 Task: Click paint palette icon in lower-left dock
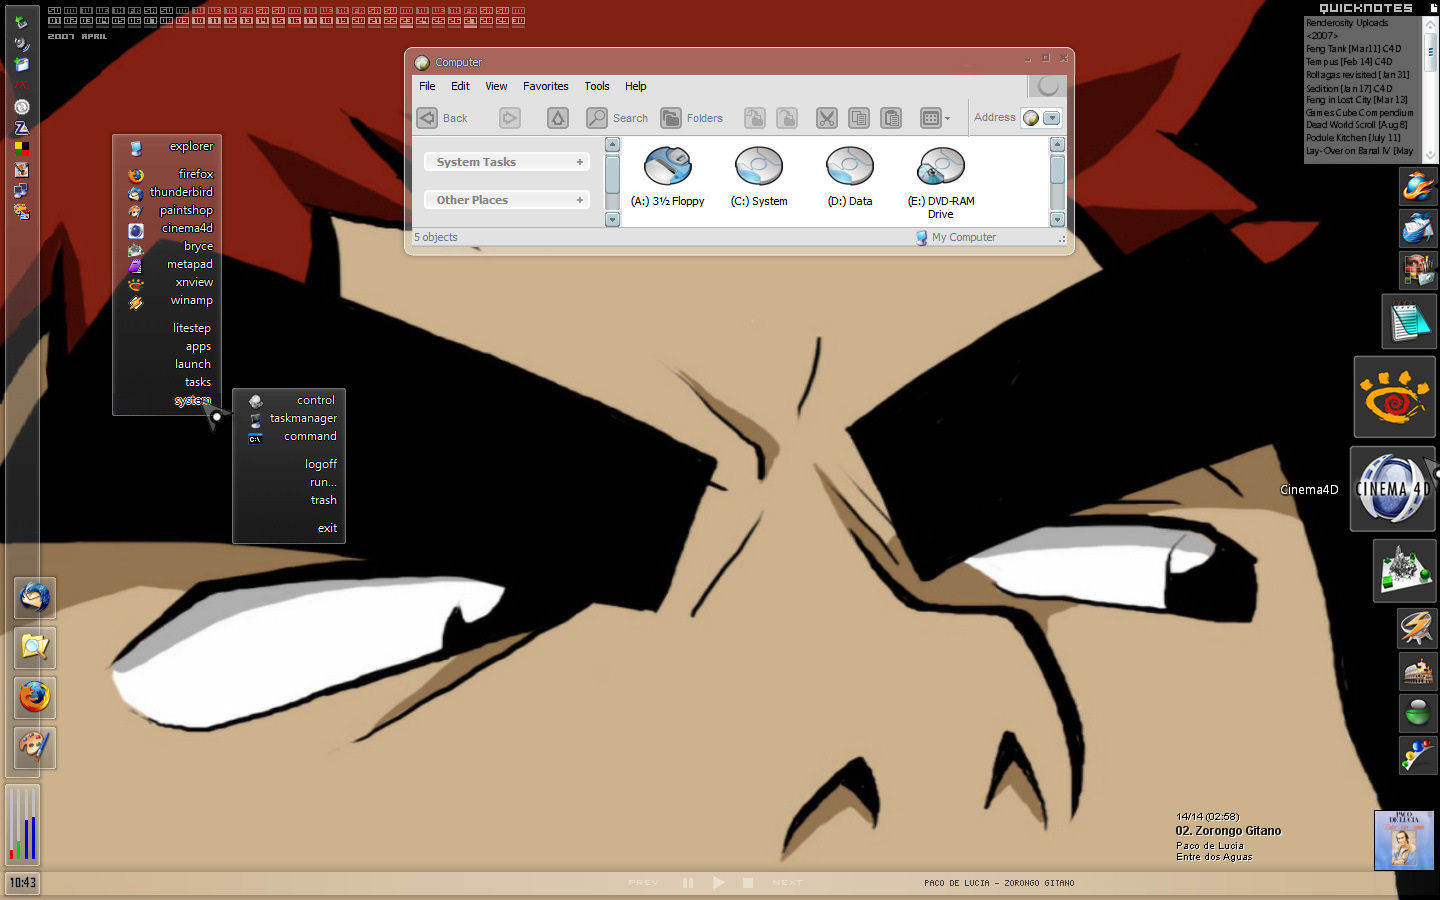35,747
